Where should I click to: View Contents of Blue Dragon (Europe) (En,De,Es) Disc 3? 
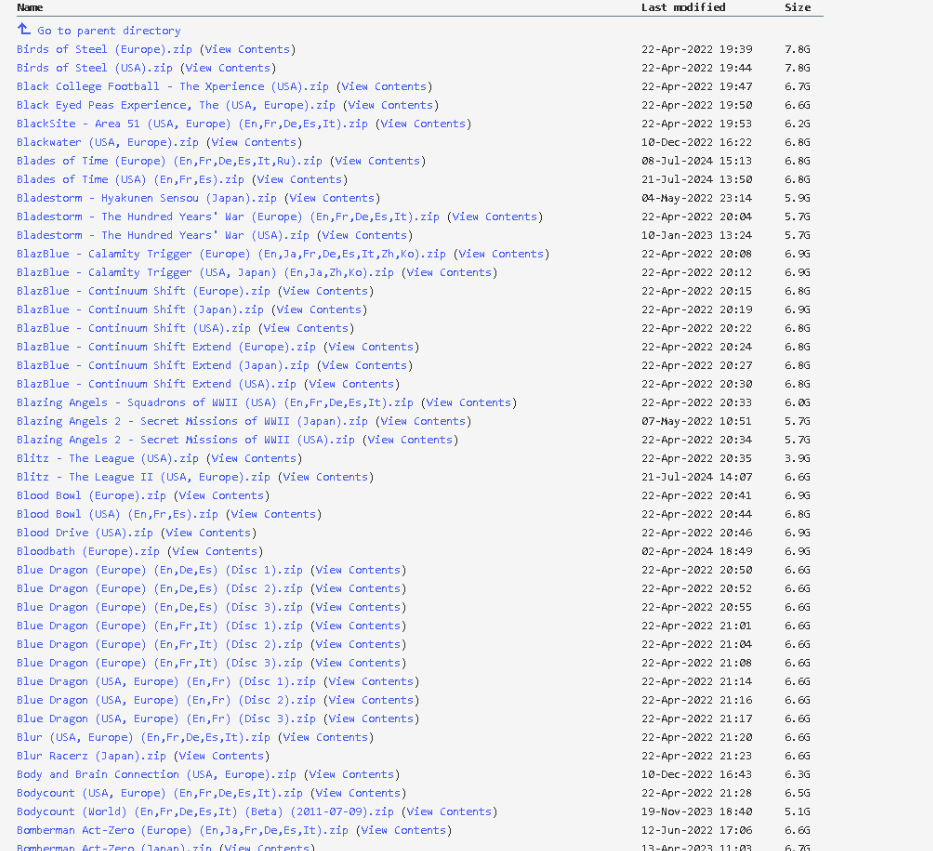tap(358, 607)
